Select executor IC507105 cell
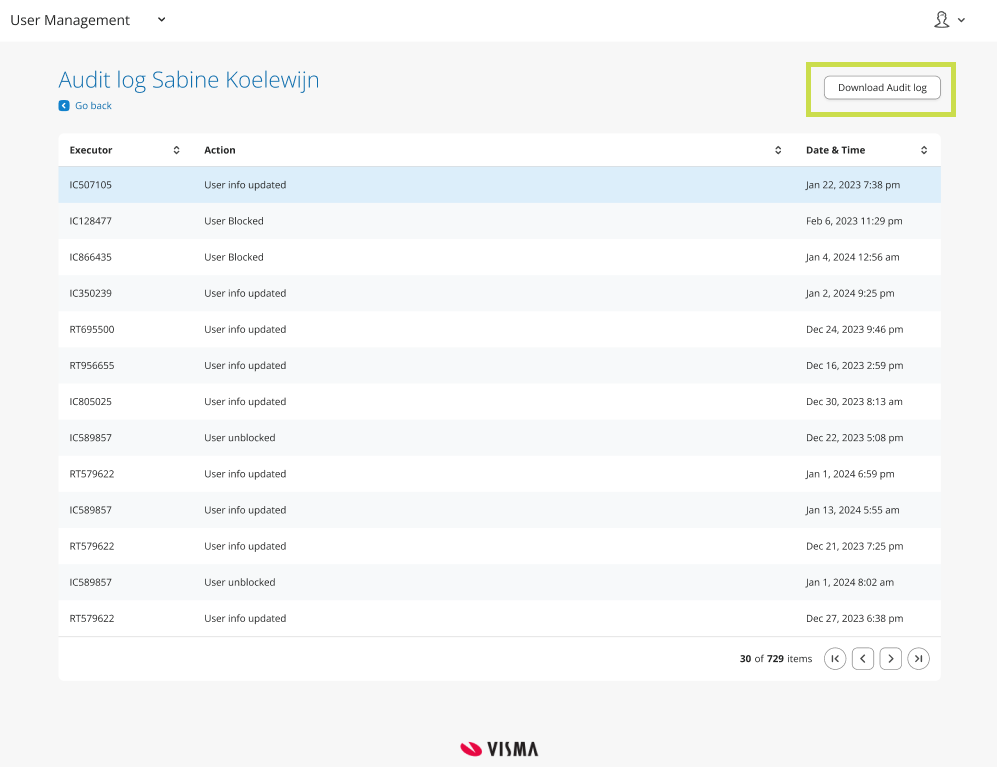This screenshot has height=767, width=997. tap(90, 185)
